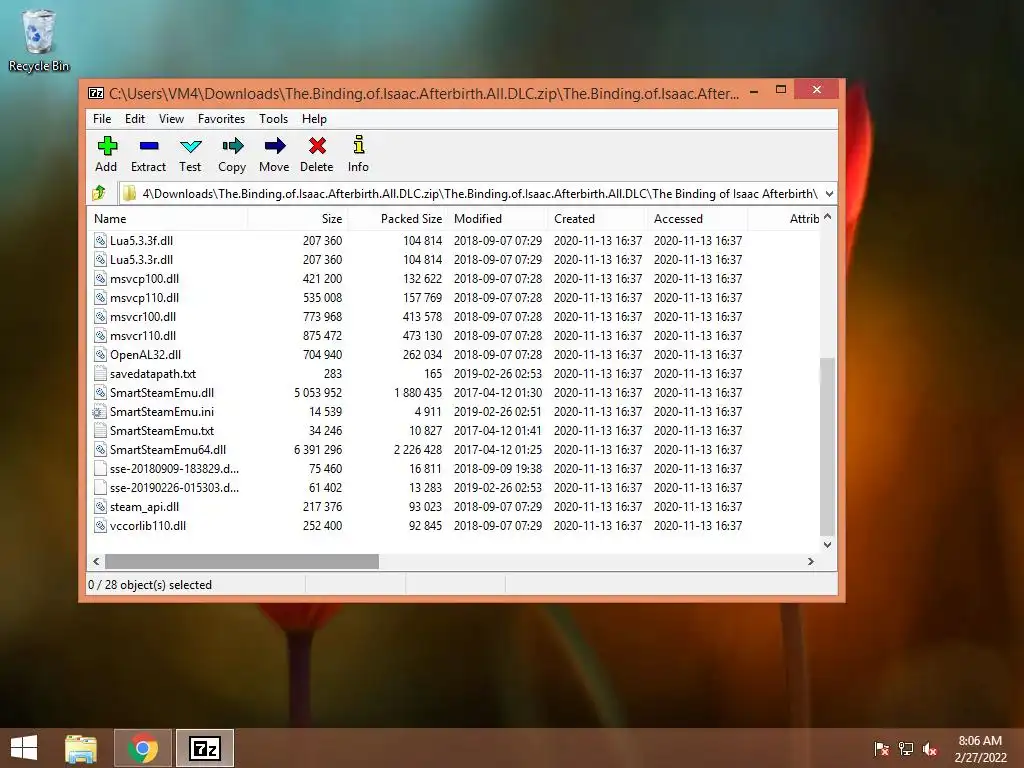Click the horizontal scrollbar right arrow

[810, 561]
